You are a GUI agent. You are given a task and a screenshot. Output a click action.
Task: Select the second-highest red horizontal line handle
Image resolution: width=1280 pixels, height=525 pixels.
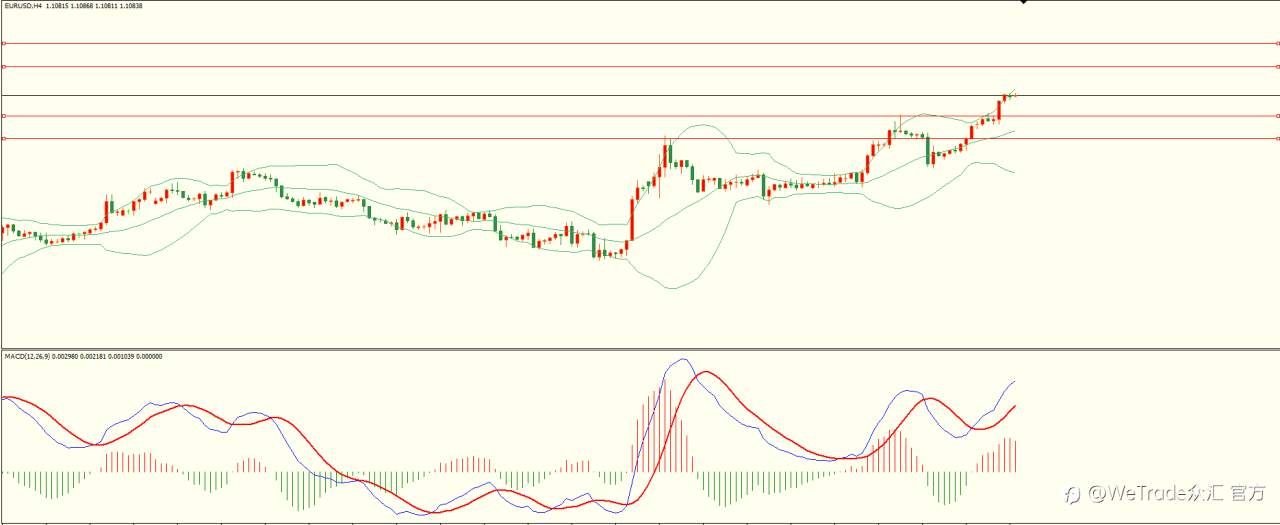4,66
